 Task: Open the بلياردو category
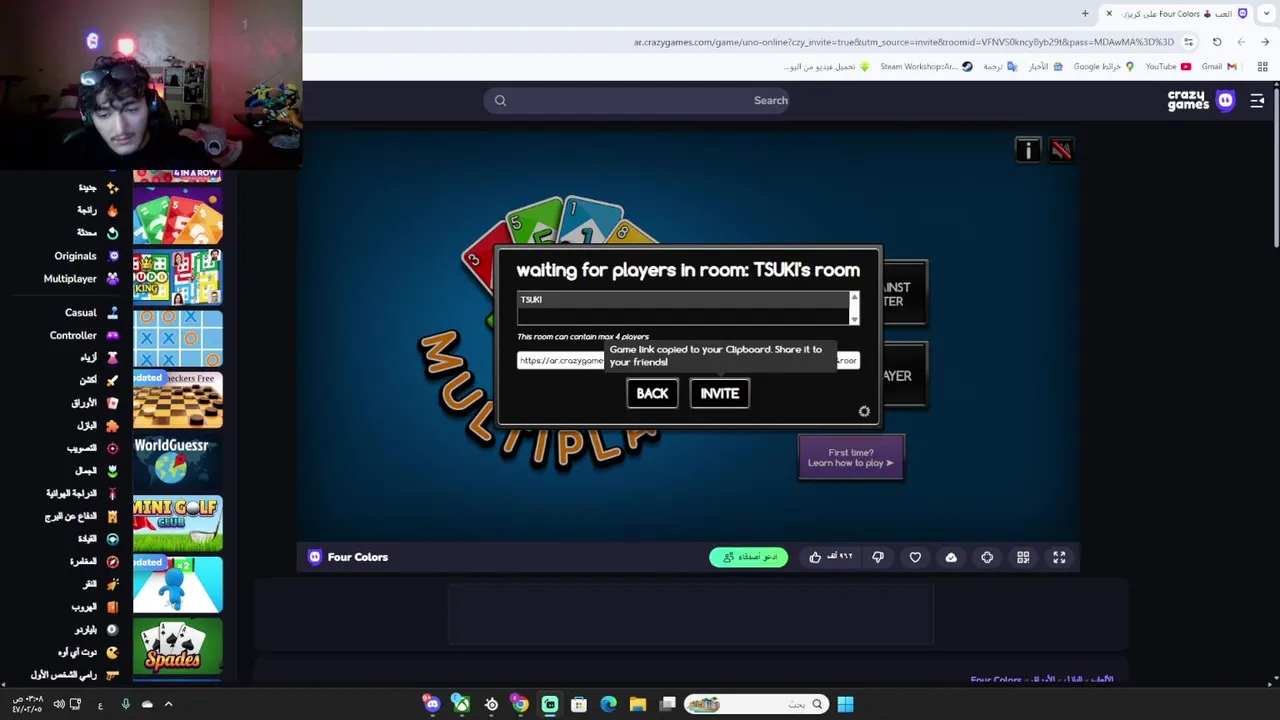96,630
